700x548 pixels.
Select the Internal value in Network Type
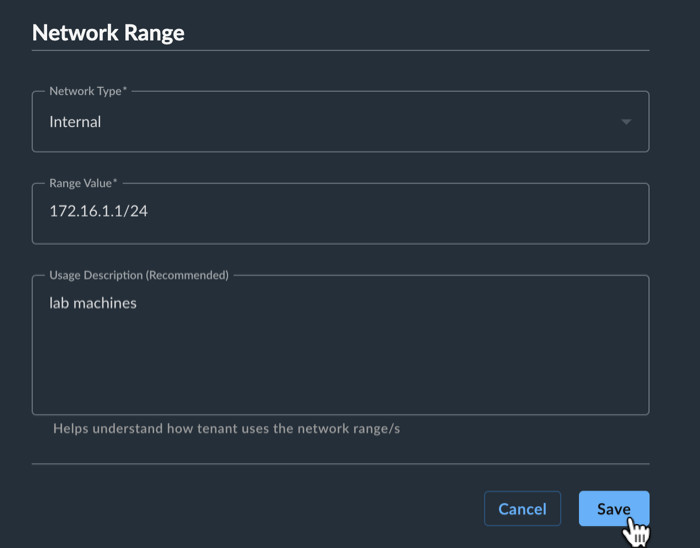tap(75, 122)
